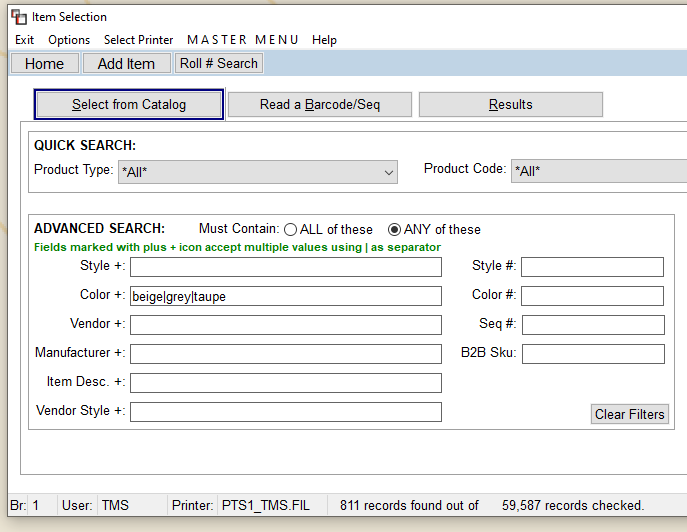Click the 59,587 records checked status text
The height and width of the screenshot is (532, 687).
click(573, 505)
